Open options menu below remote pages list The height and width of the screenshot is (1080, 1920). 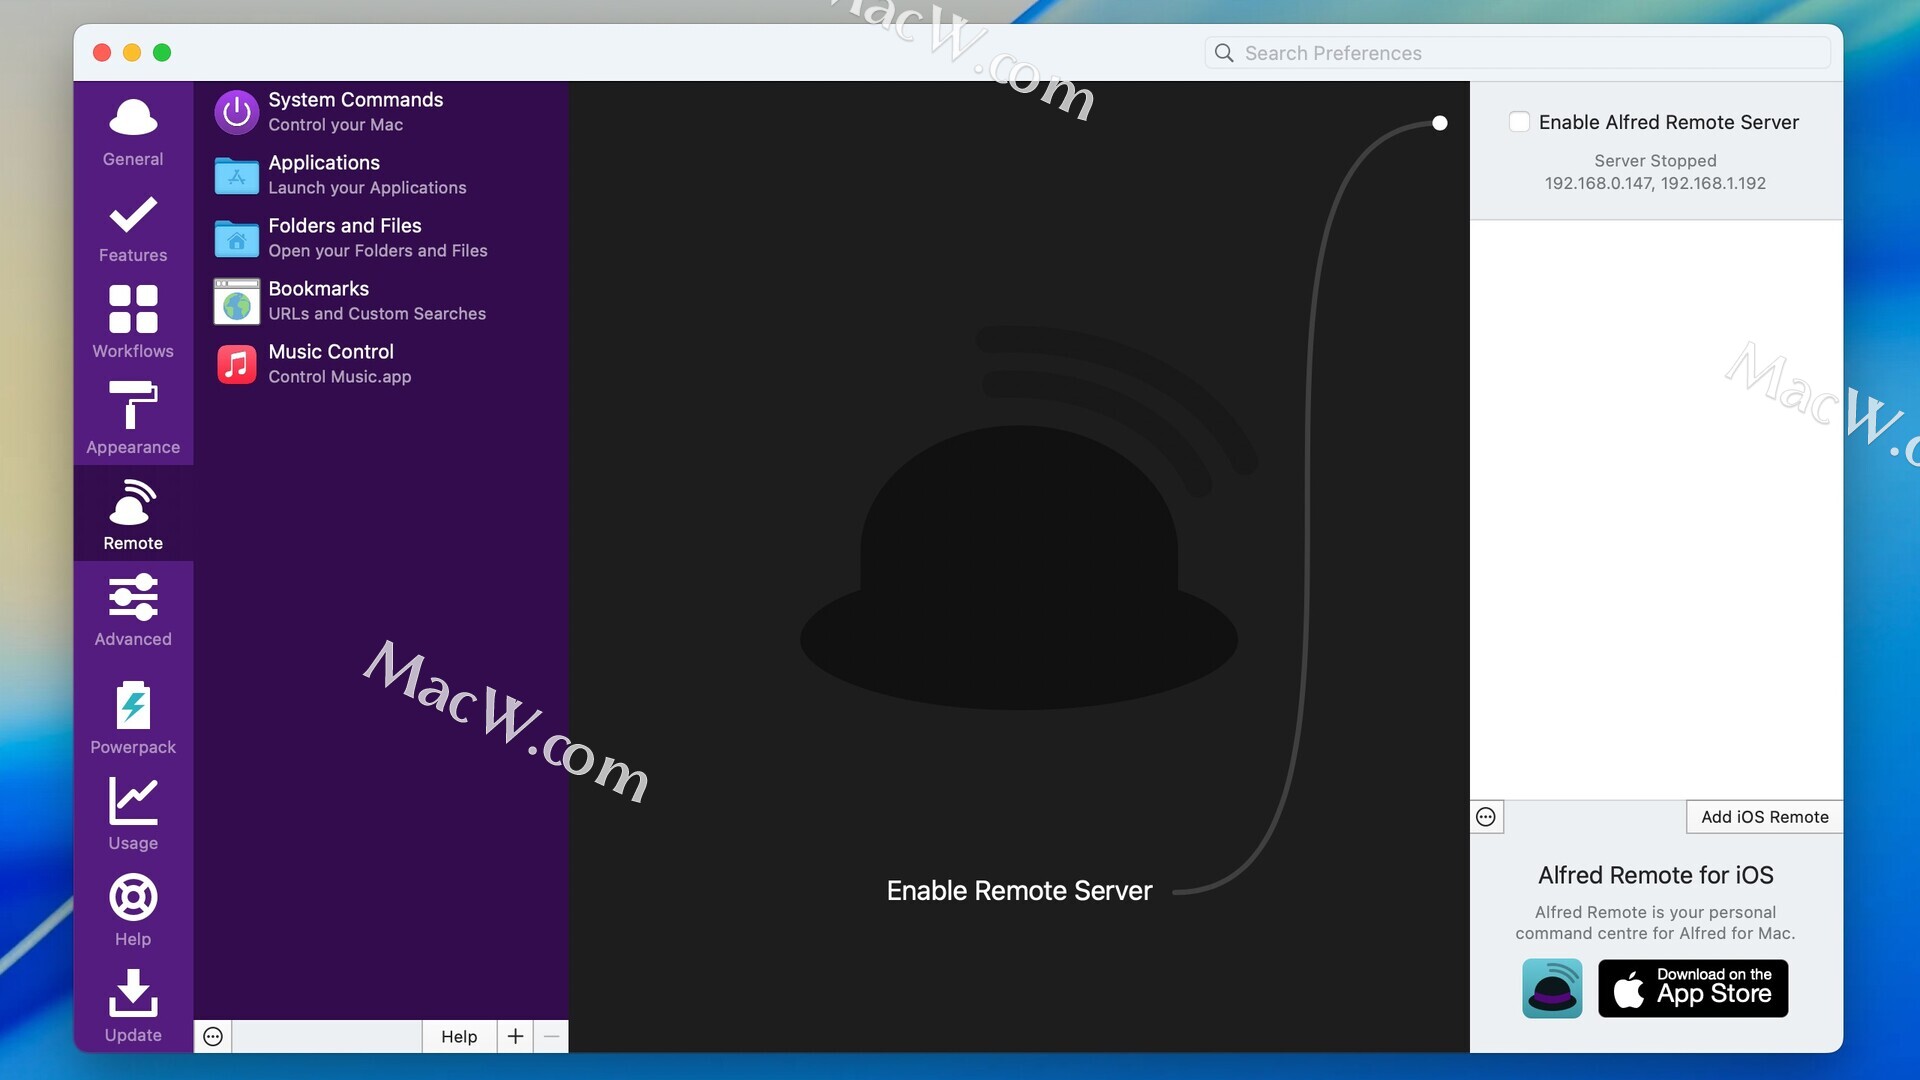point(213,1037)
